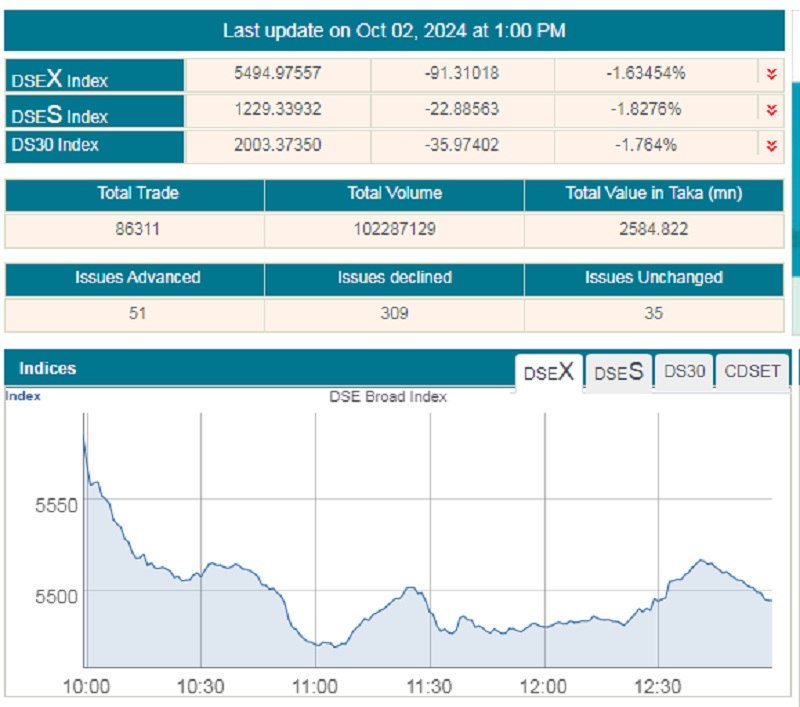Click the chart line peak after 12:30
800x707 pixels.
(702, 560)
